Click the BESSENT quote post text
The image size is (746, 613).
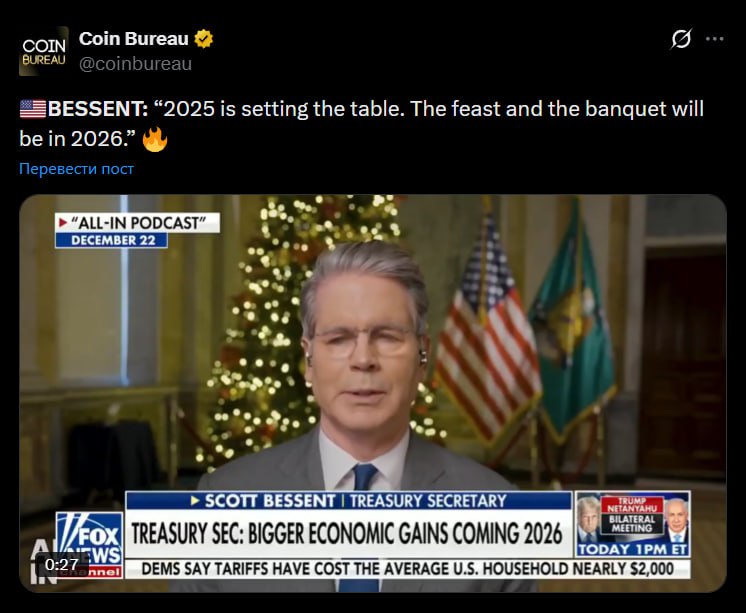(362, 124)
